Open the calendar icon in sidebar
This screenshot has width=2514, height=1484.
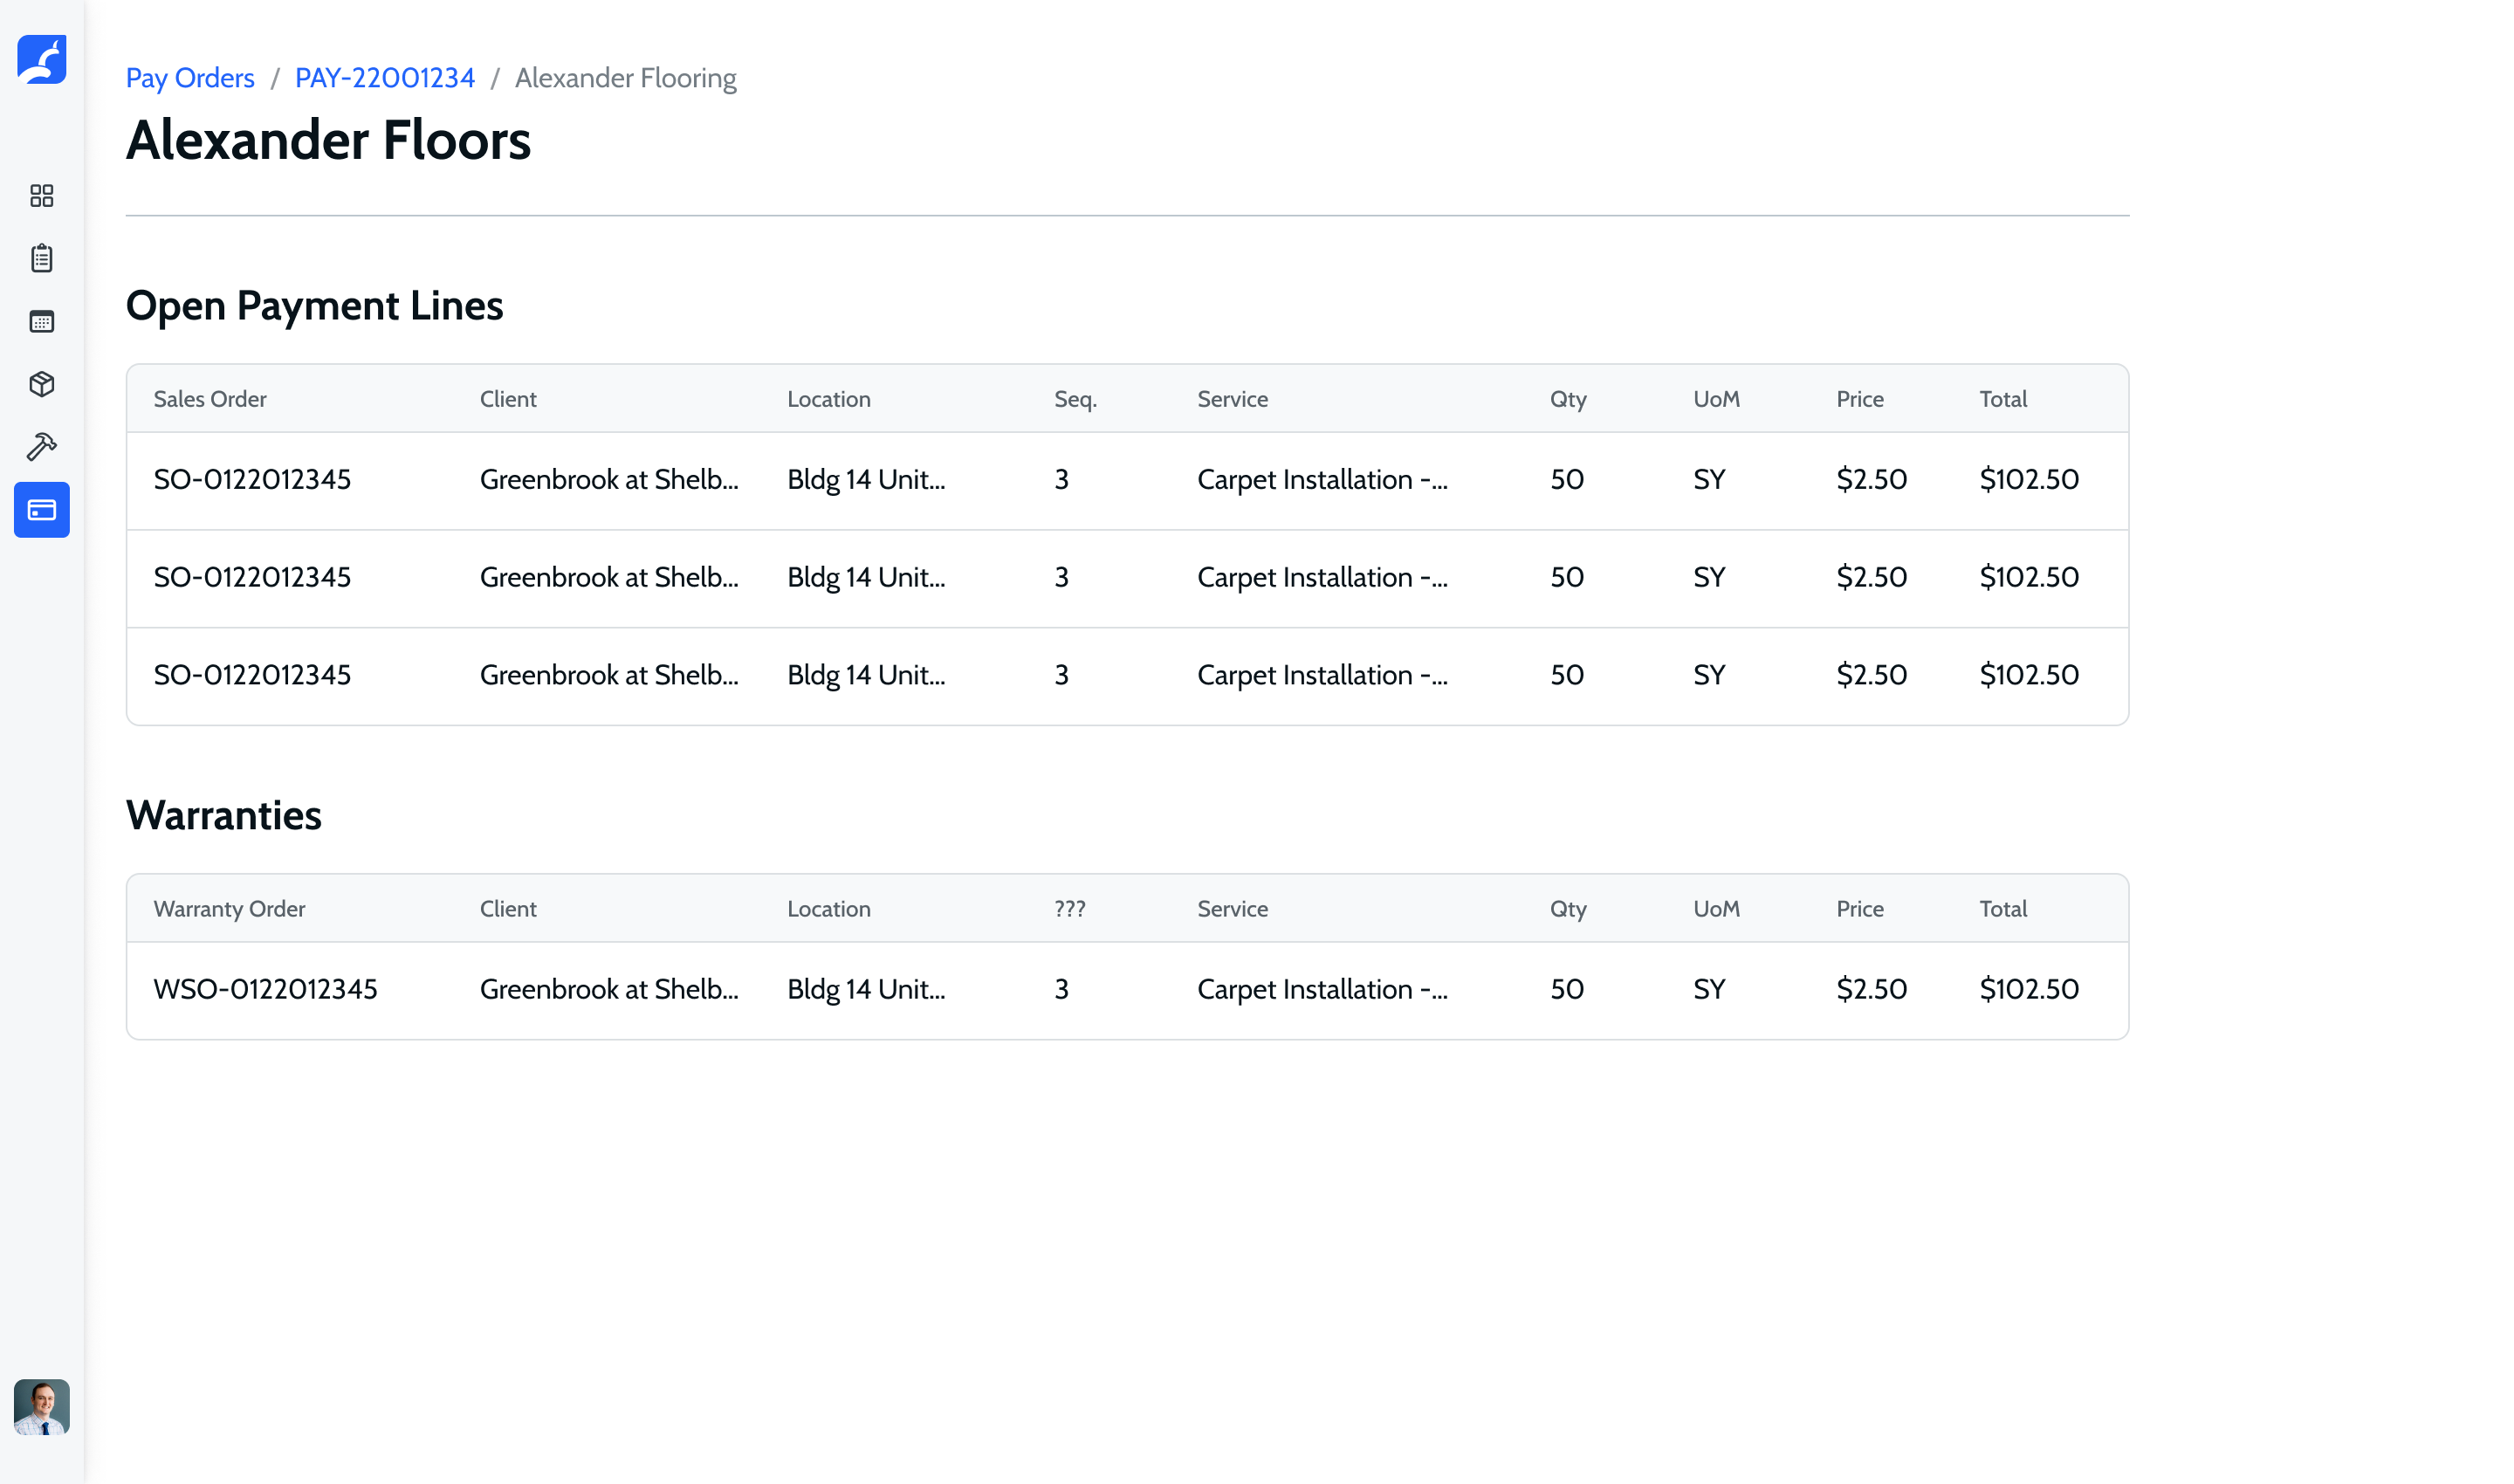[41, 322]
